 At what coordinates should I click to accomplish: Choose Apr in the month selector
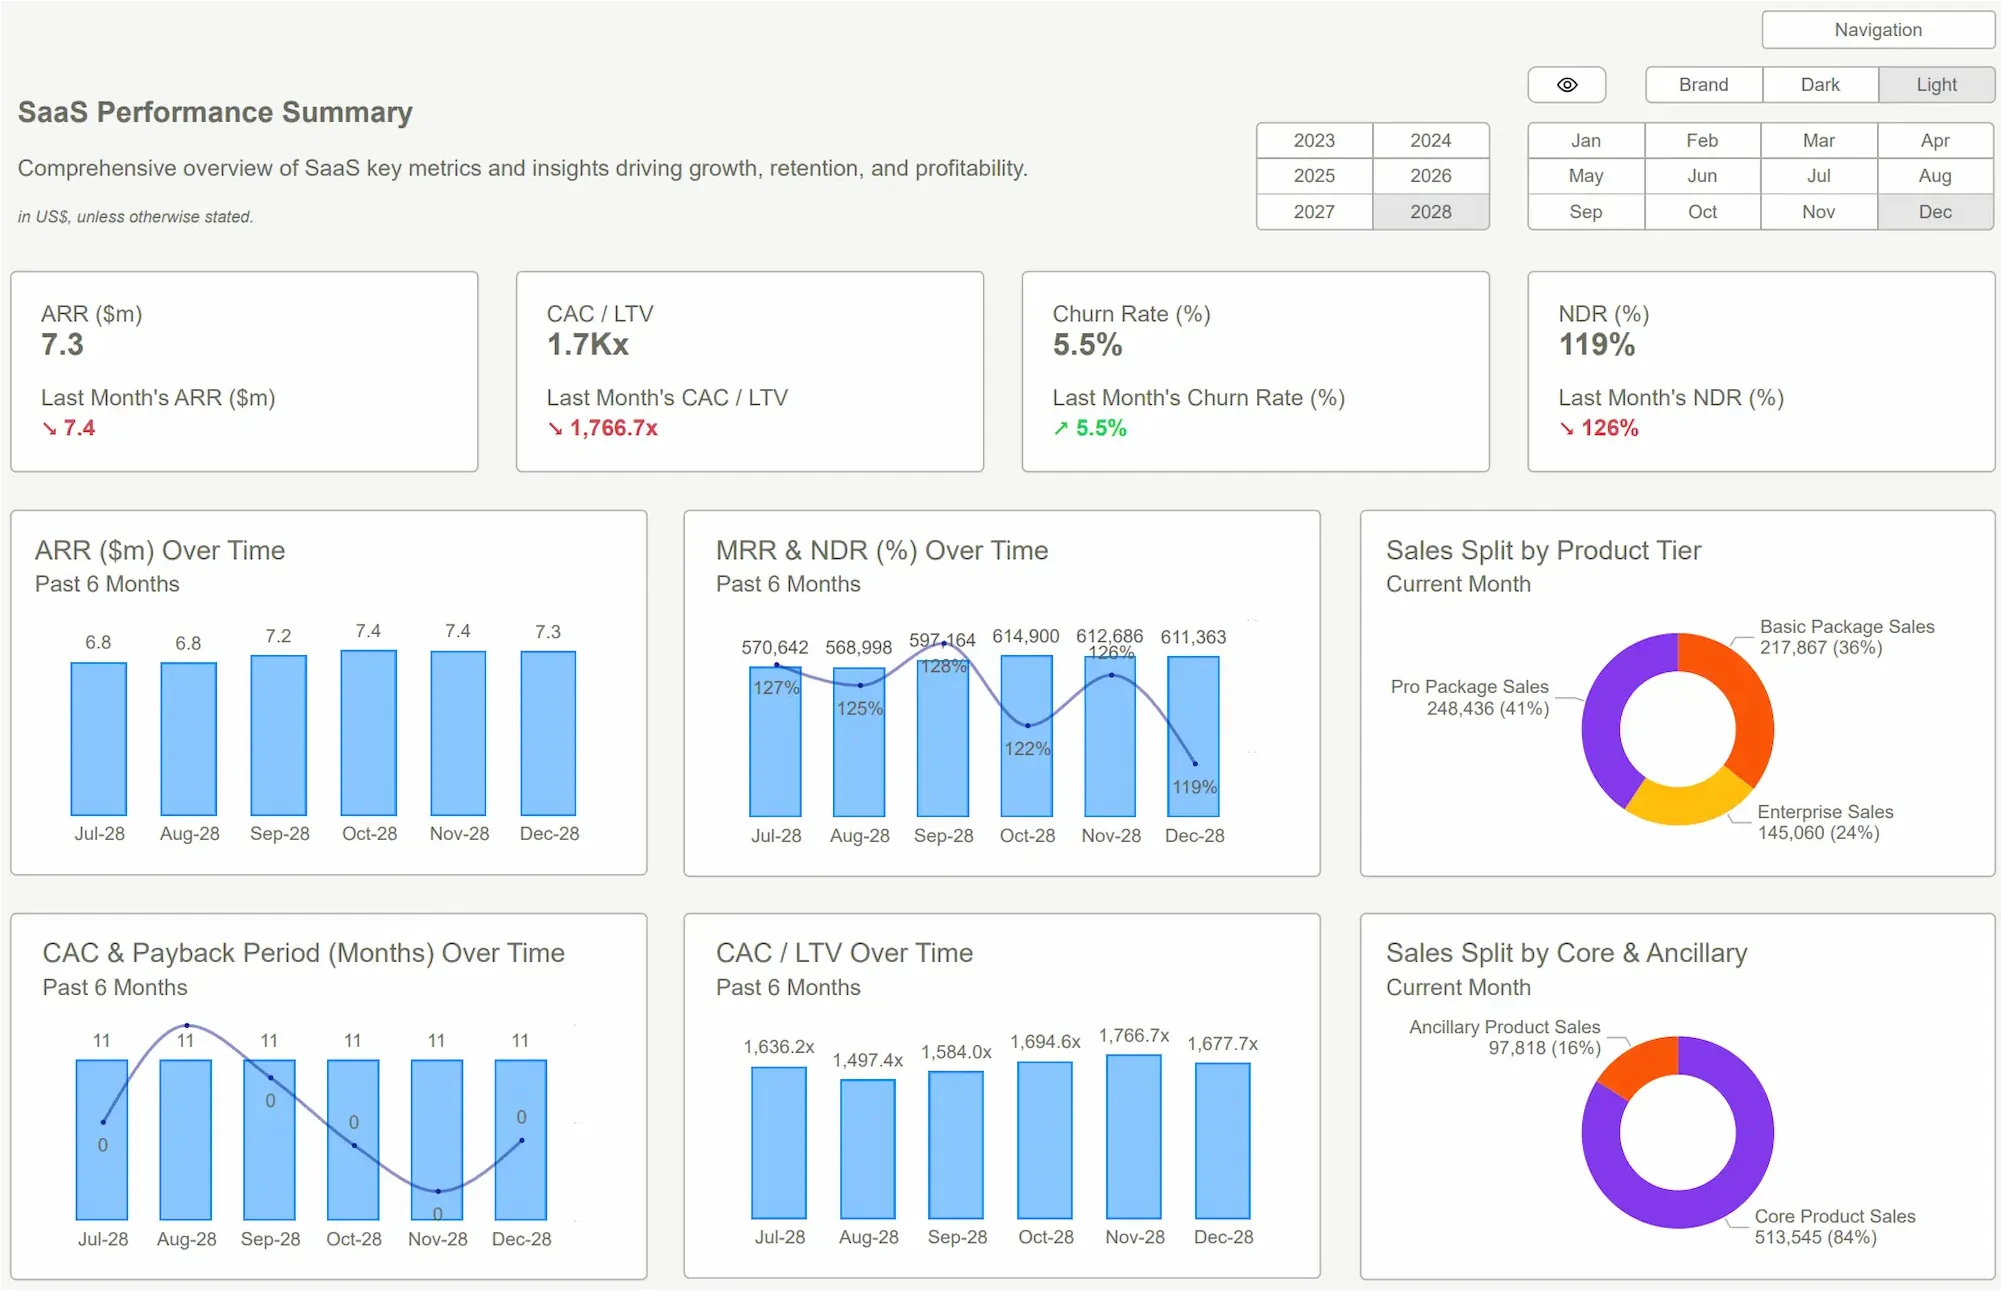1935,140
